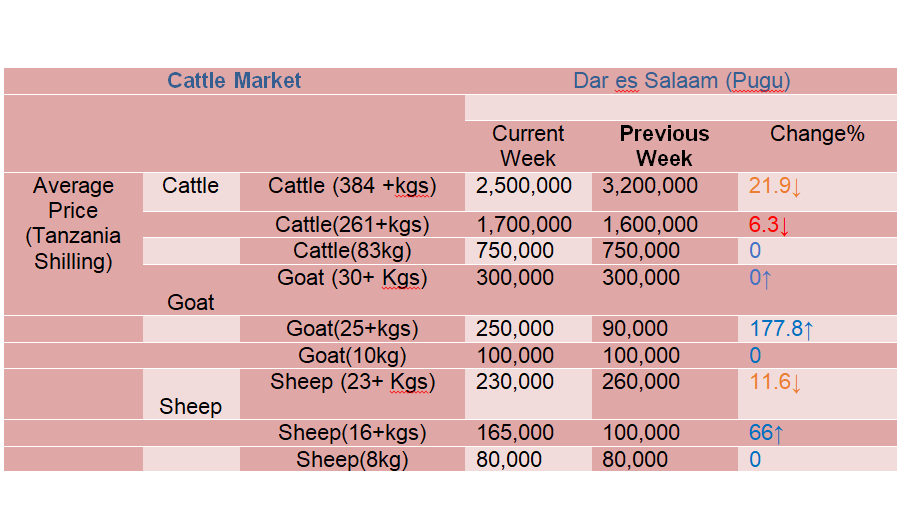The height and width of the screenshot is (505, 898).
Task: Click the Cattle Market header cell
Action: tap(234, 81)
